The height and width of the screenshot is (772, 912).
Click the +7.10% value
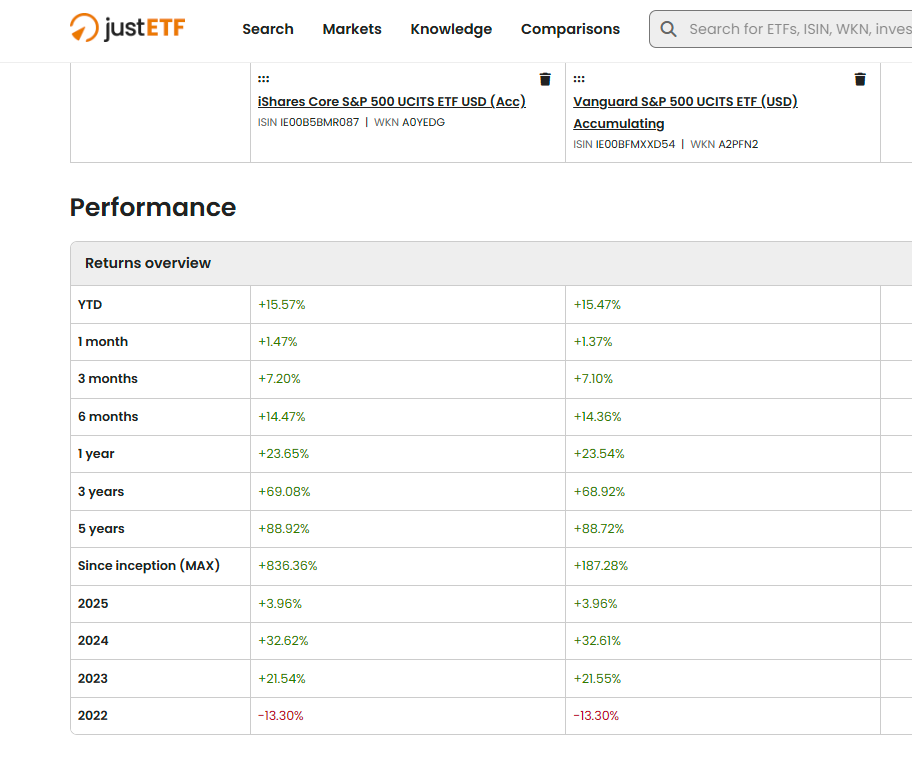[593, 379]
